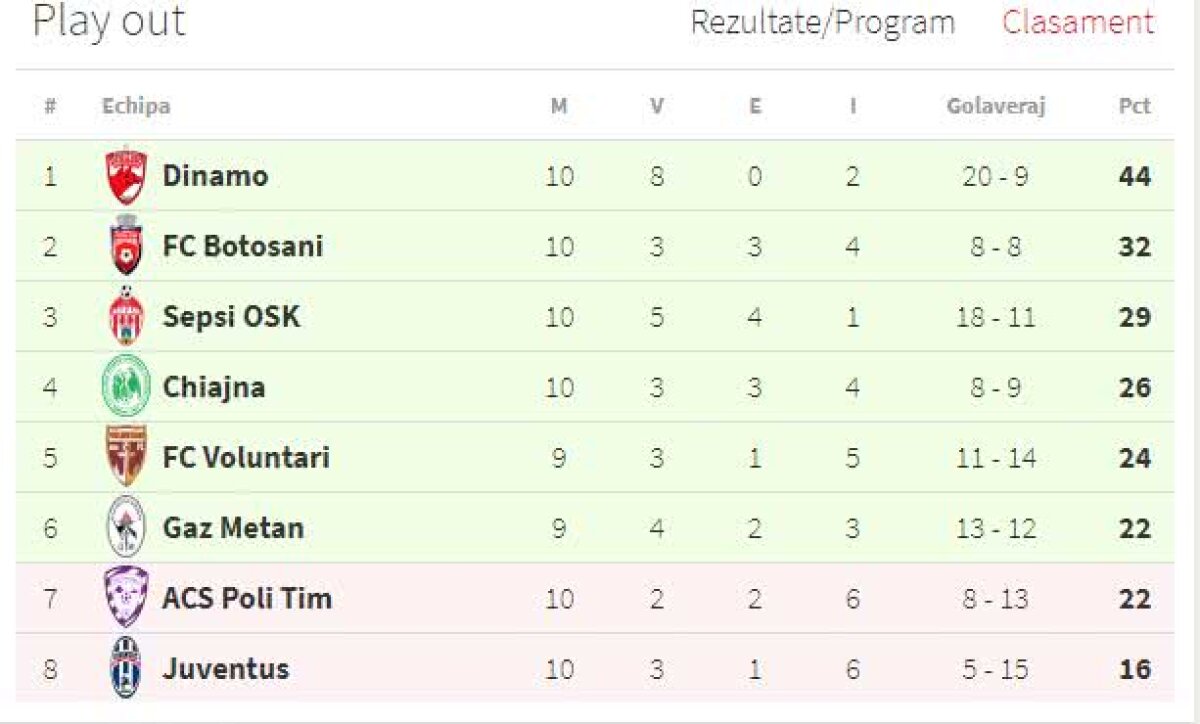Click the Juventus striped team logo
The image size is (1200, 724).
point(127,668)
